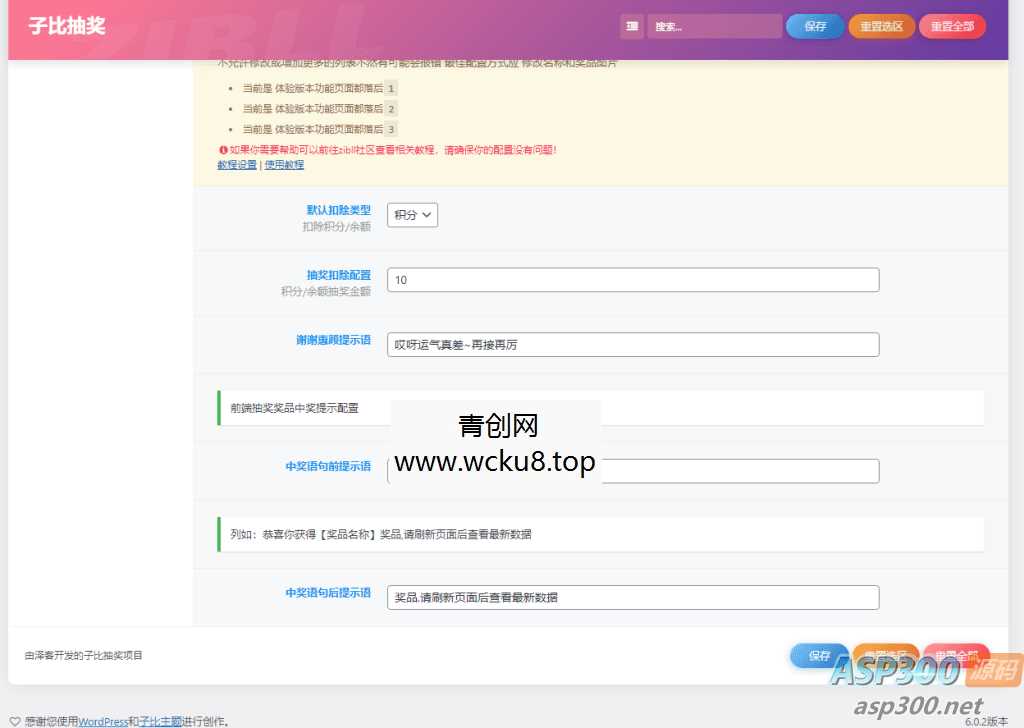
Task: Click the www.wcku8.top watermark link
Action: [493, 462]
